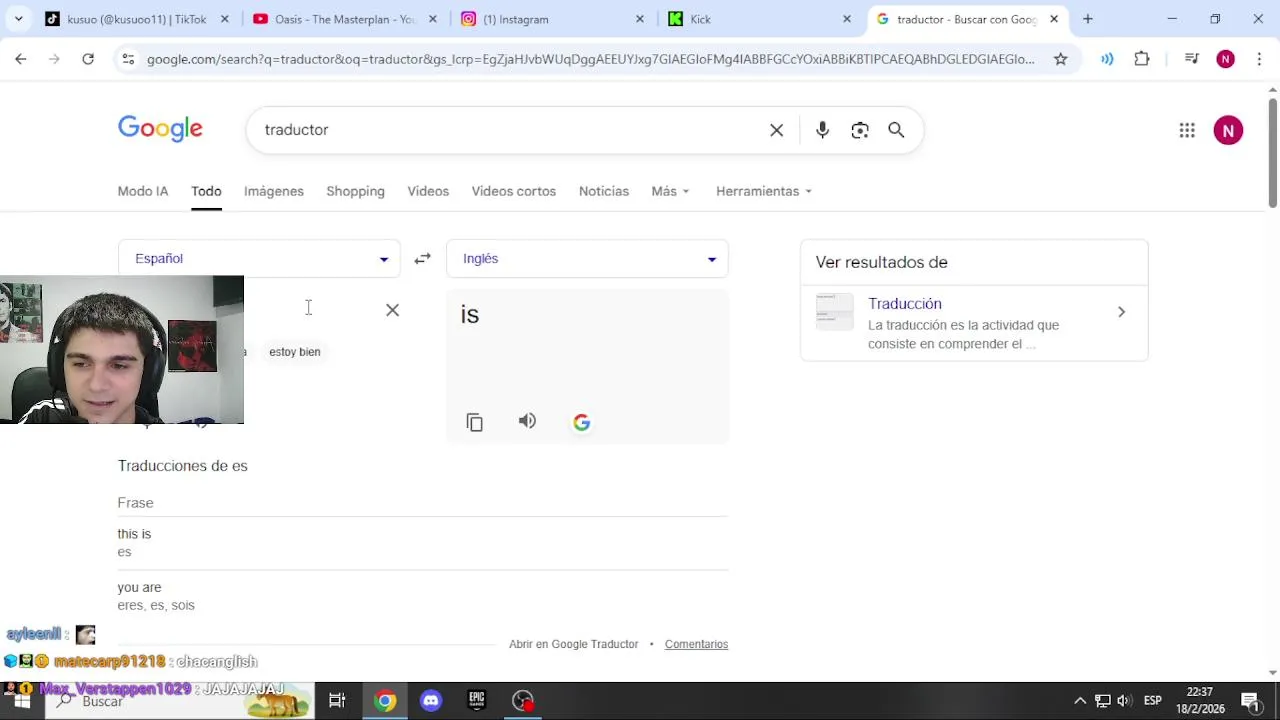The image size is (1280, 720).
Task: Click the translated output 'is'
Action: [x=470, y=315]
